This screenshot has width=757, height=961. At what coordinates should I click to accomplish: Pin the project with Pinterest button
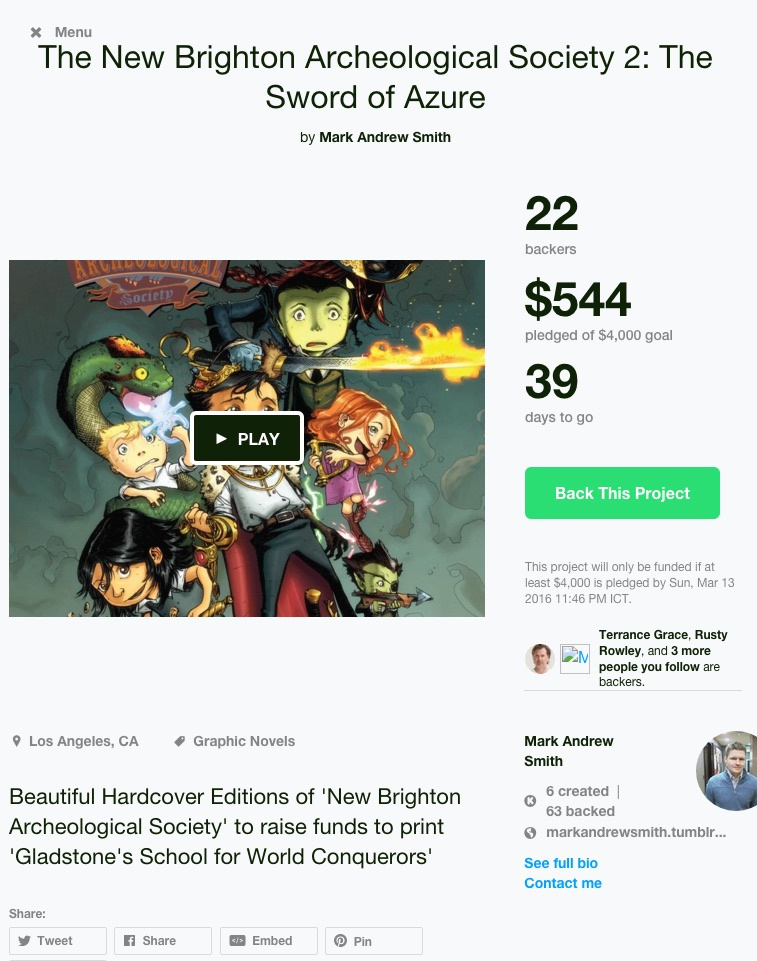point(374,941)
